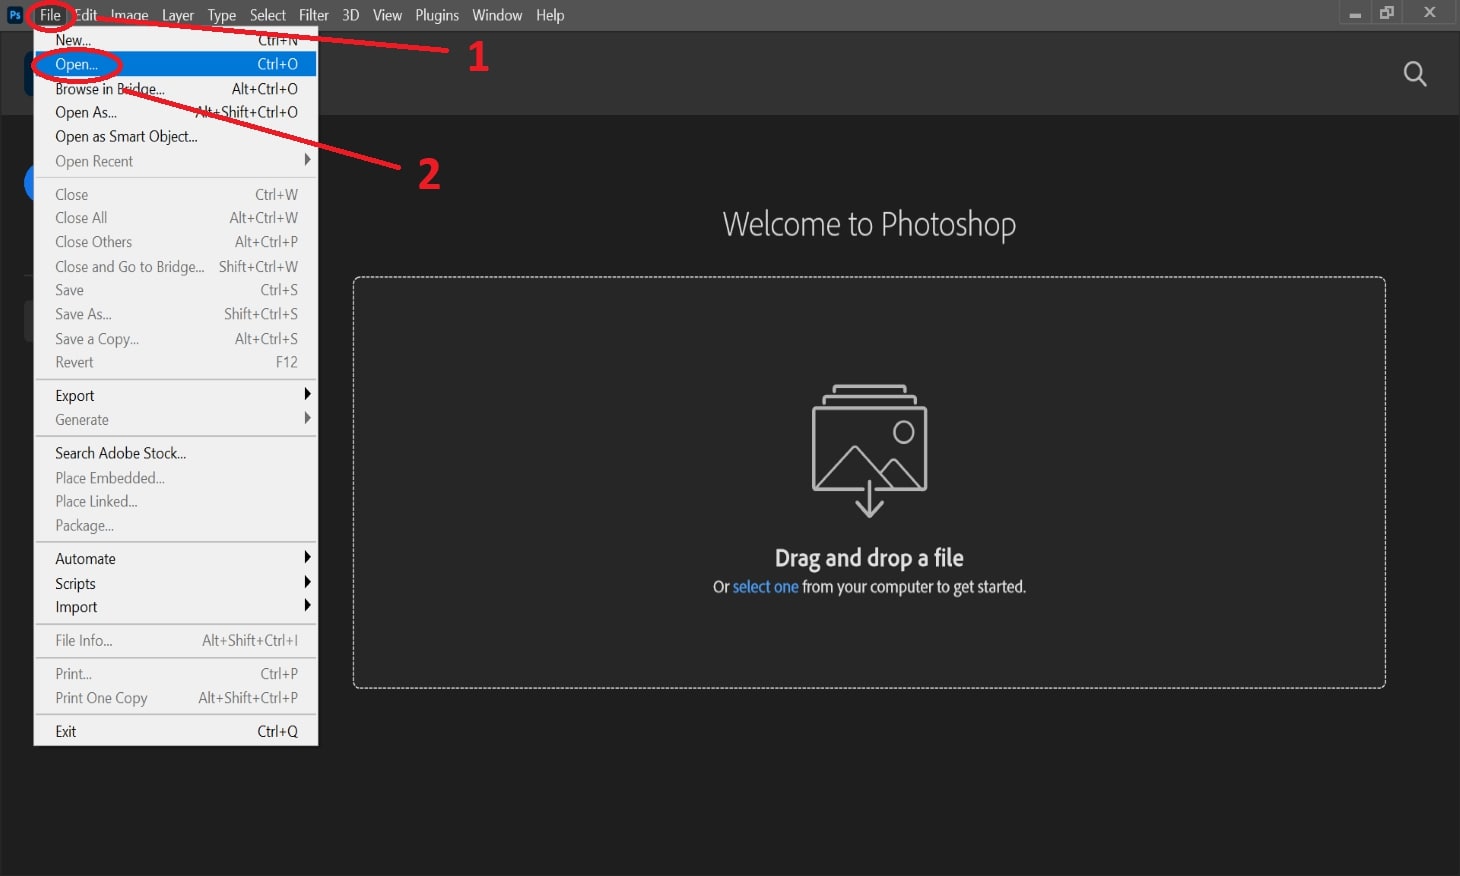Choose Save As... entry

pyautogui.click(x=176, y=314)
